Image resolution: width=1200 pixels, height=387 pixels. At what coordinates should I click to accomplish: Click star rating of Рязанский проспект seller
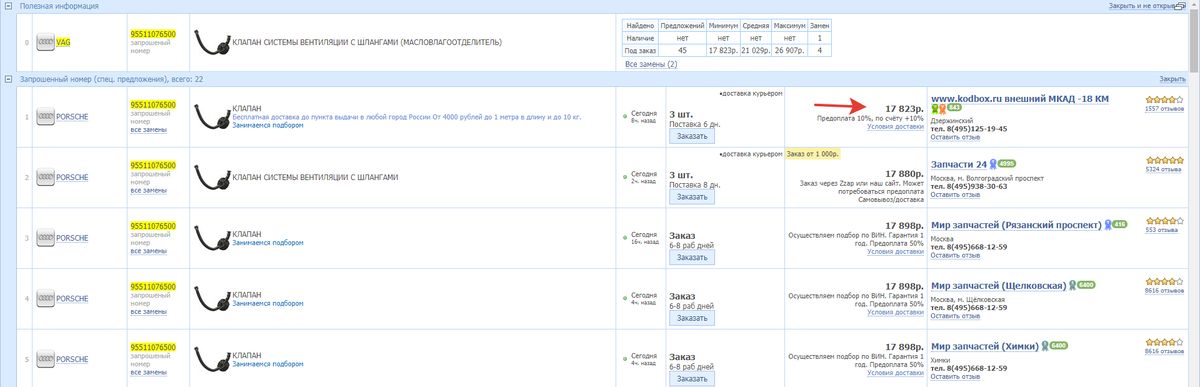pos(1164,220)
